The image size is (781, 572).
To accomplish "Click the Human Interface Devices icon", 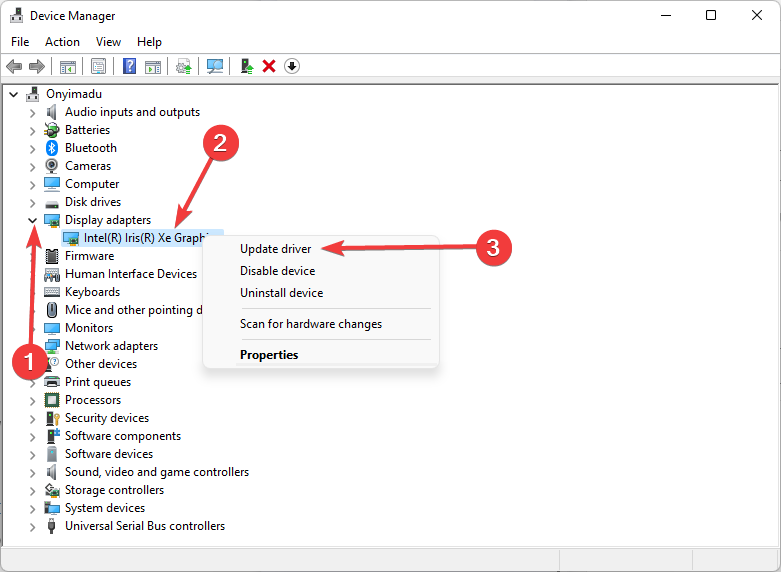I will click(52, 275).
